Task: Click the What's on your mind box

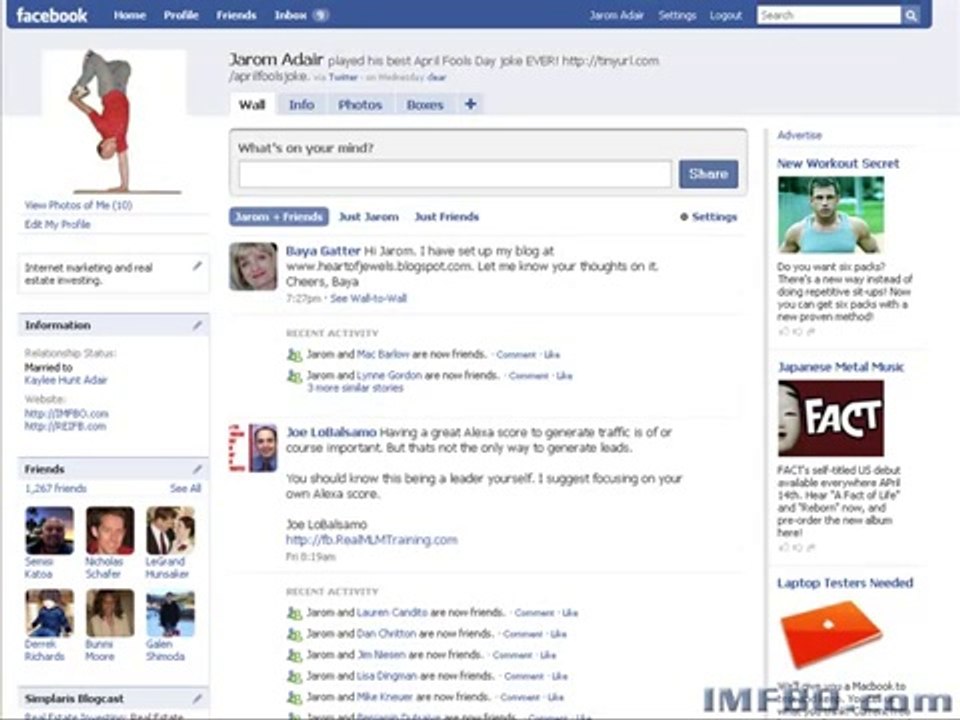Action: 455,174
